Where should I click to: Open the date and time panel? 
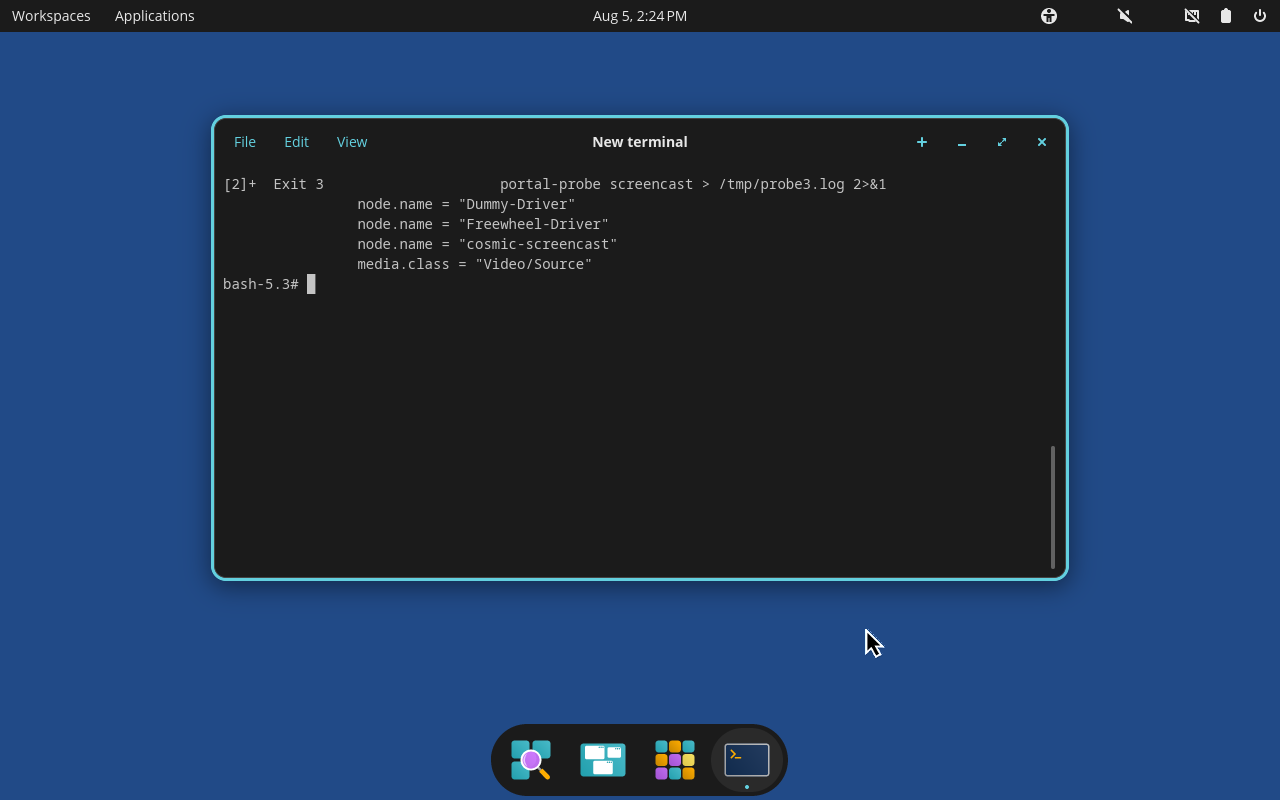click(x=640, y=16)
